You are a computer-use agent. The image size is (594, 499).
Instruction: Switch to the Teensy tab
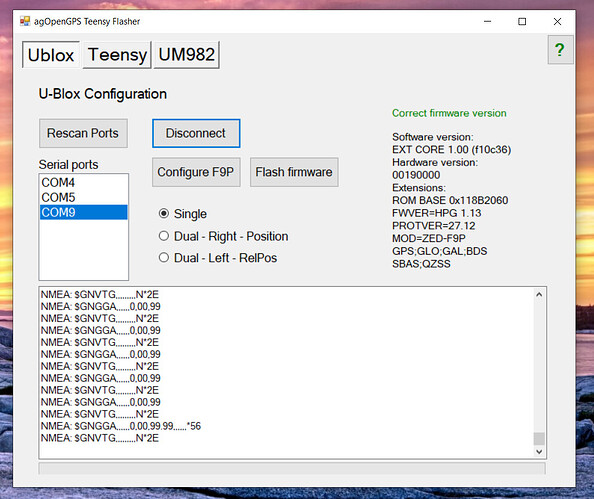[117, 55]
